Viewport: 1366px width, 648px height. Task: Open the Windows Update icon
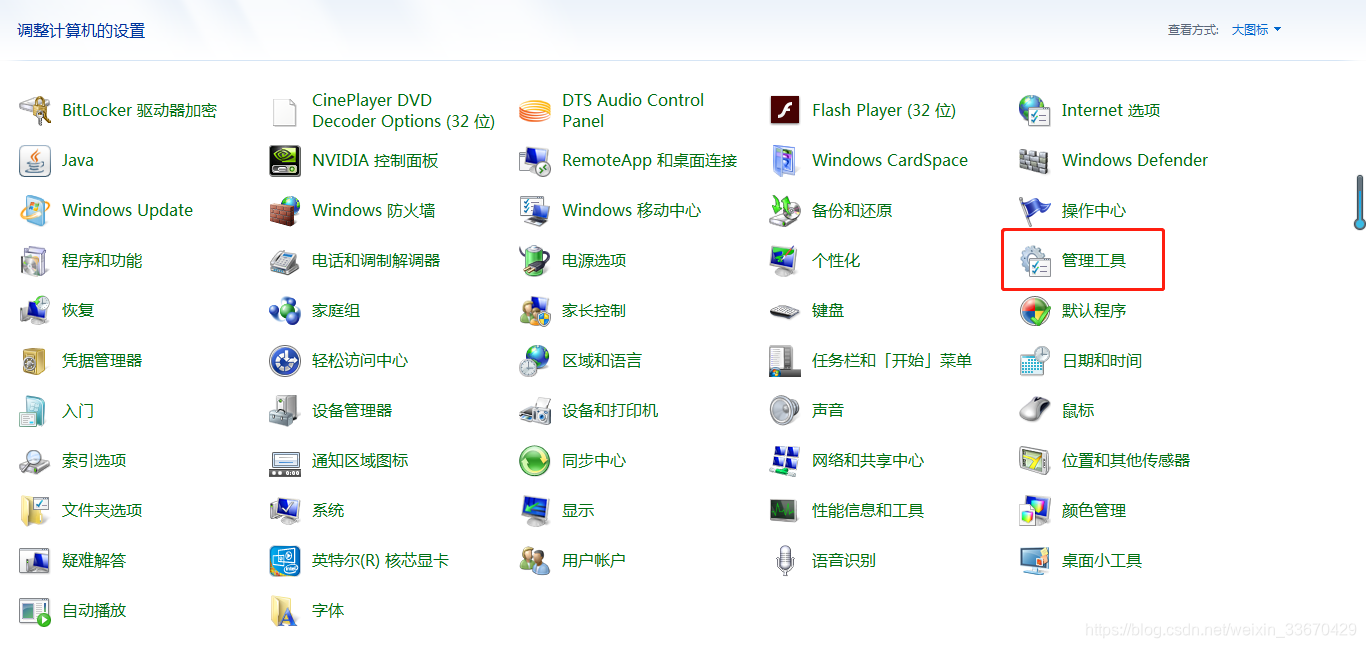[35, 210]
